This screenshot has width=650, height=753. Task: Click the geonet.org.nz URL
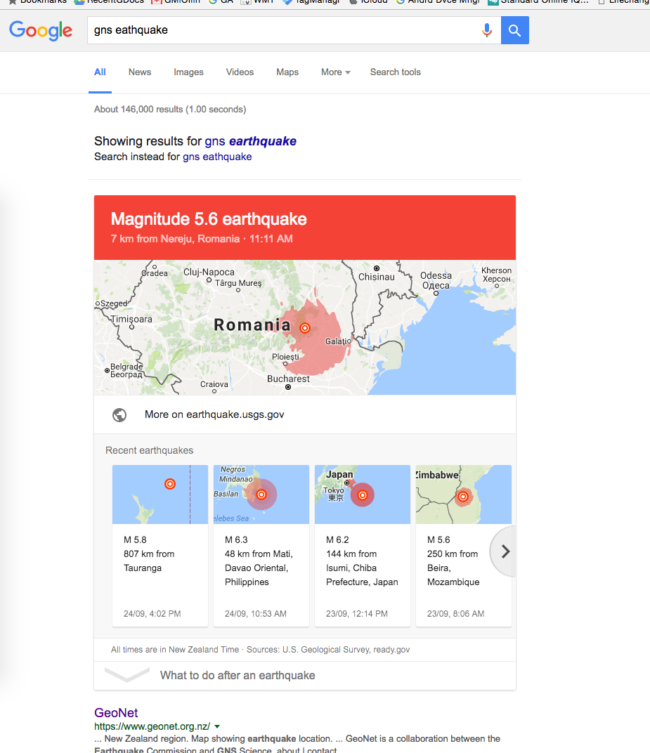pos(152,727)
